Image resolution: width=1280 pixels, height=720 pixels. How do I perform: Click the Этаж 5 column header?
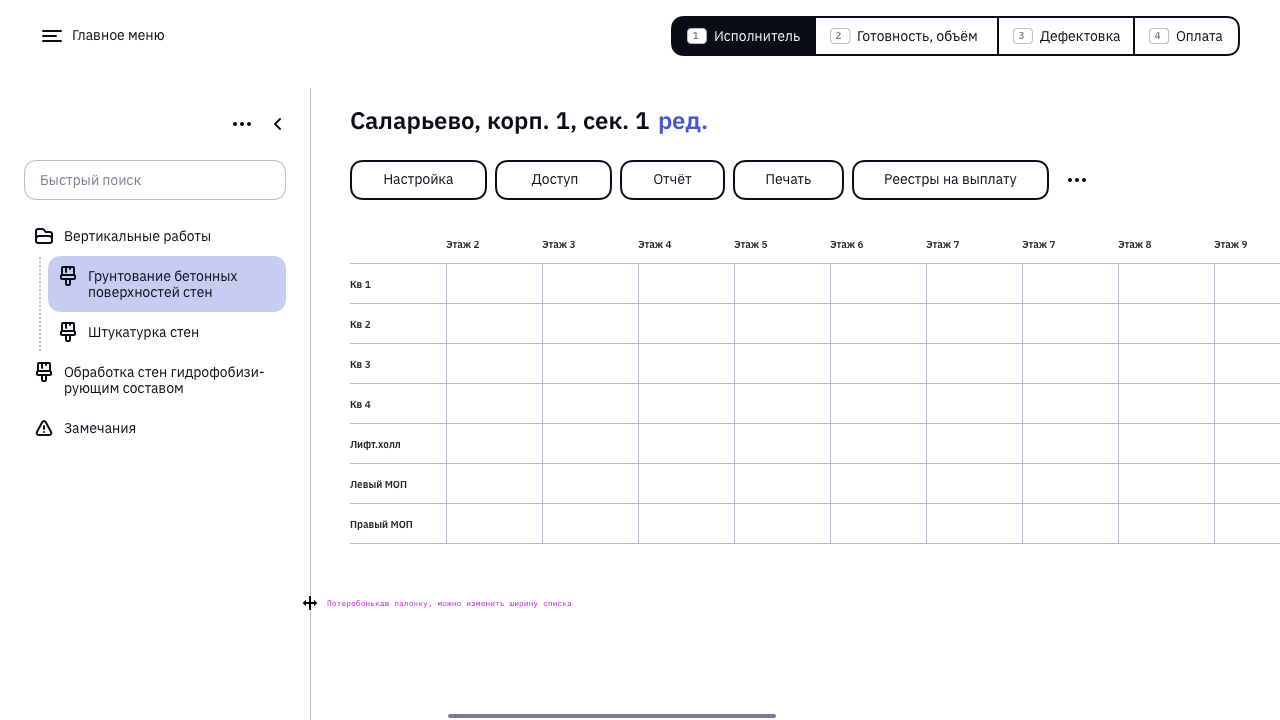click(x=751, y=245)
